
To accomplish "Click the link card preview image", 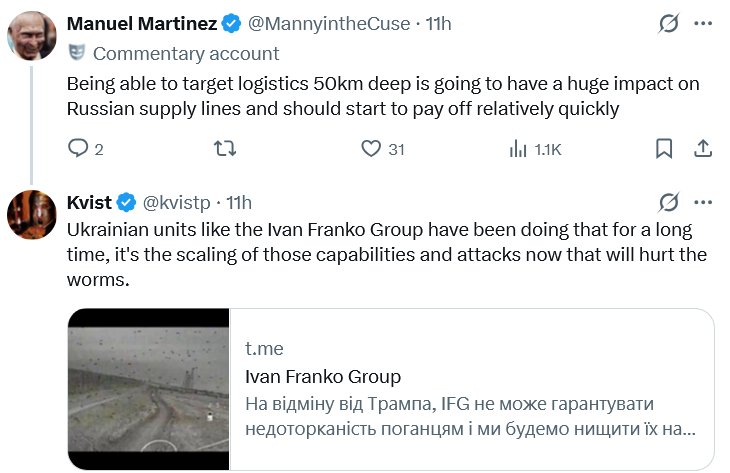I will pos(149,391).
